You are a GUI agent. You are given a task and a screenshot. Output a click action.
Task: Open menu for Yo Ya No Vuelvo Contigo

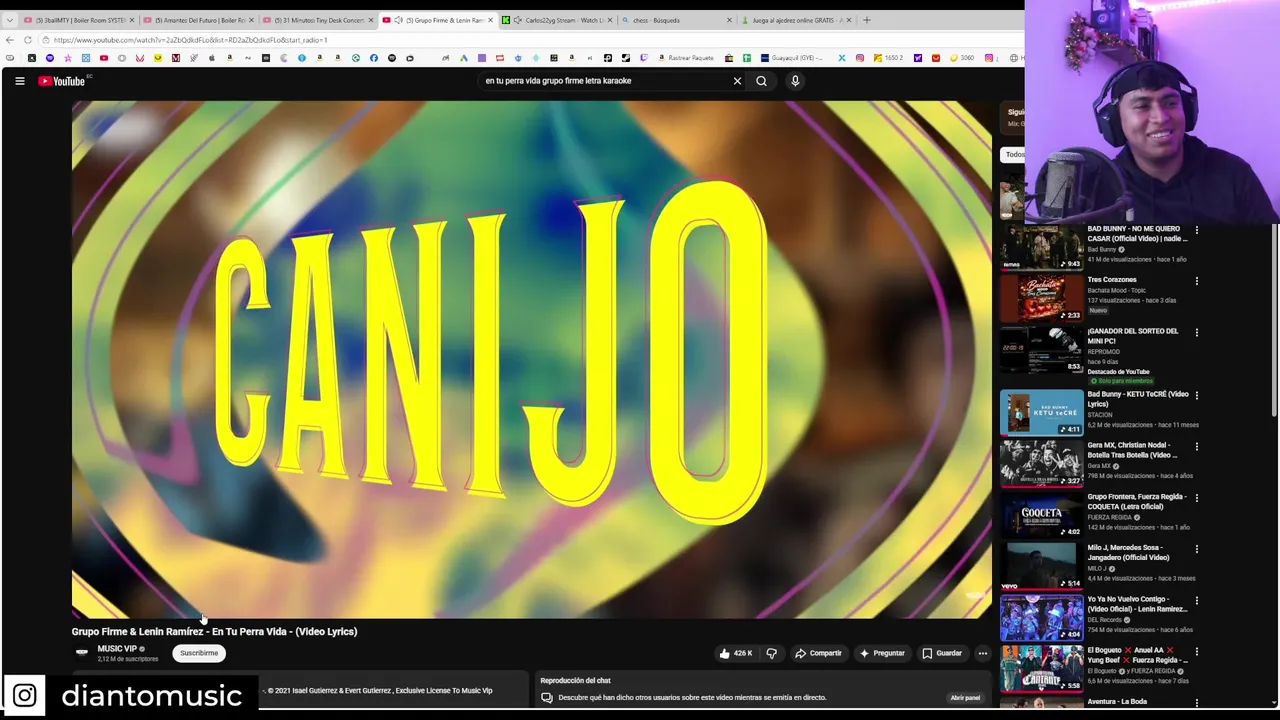tap(1196, 600)
